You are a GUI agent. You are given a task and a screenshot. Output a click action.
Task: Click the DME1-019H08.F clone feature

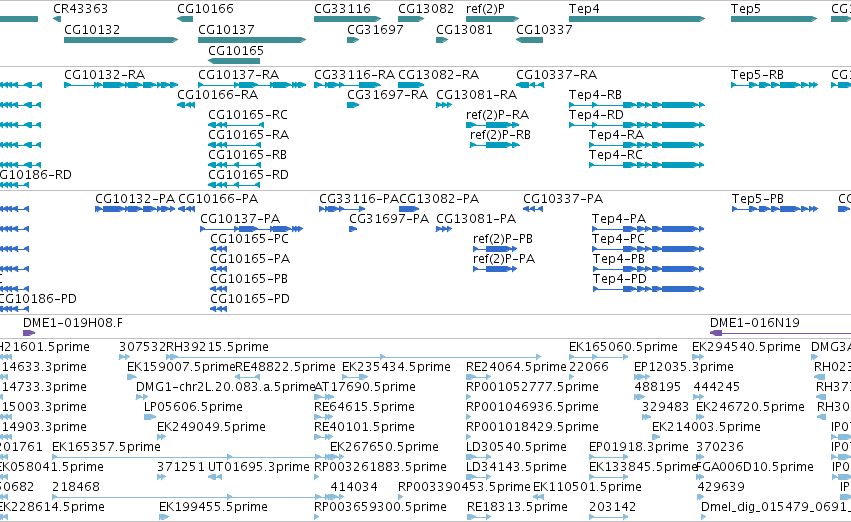point(29,333)
